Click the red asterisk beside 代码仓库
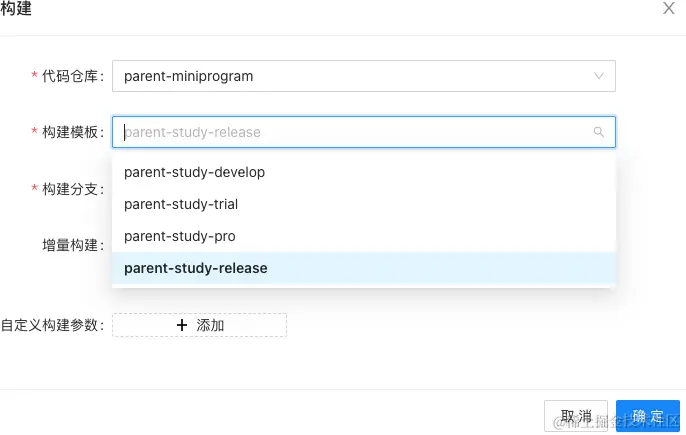686x435 pixels. (35, 76)
